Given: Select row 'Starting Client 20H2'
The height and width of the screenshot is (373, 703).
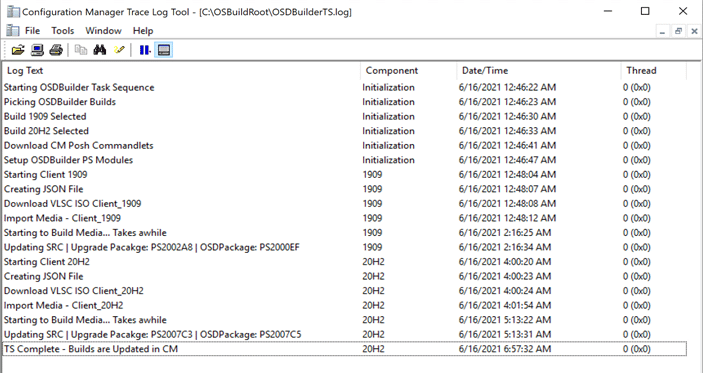Looking at the screenshot, I should pyautogui.click(x=344, y=262).
